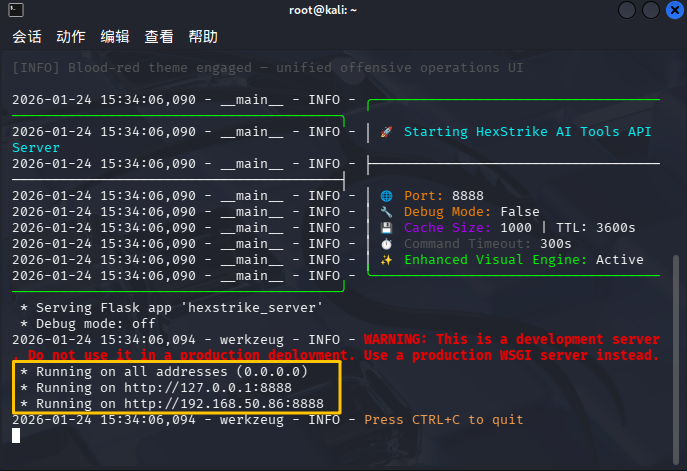Viewport: 687px width, 471px height.
Task: Open the 查看 menu
Action: click(159, 37)
